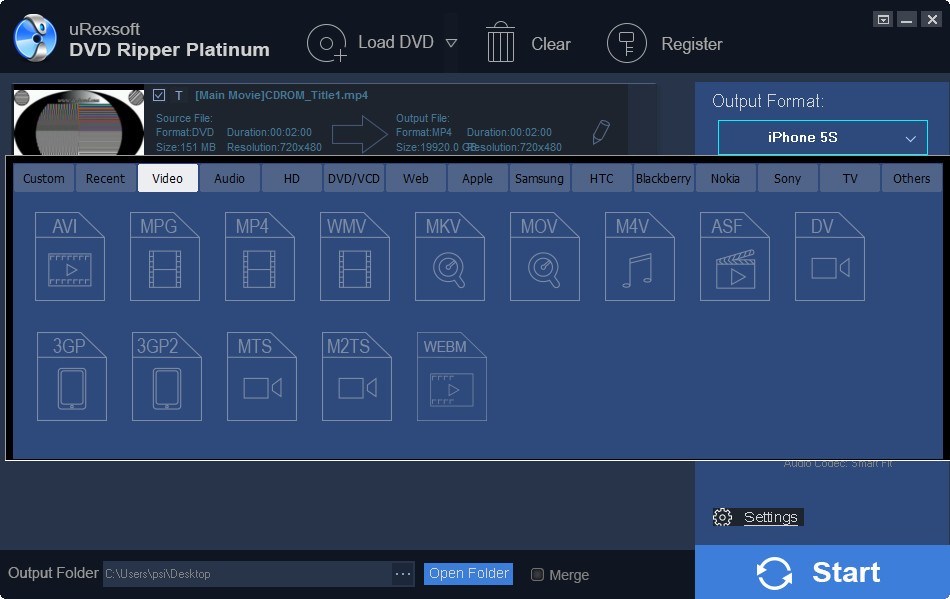This screenshot has height=599, width=950.
Task: Open the TV tab
Action: [849, 178]
